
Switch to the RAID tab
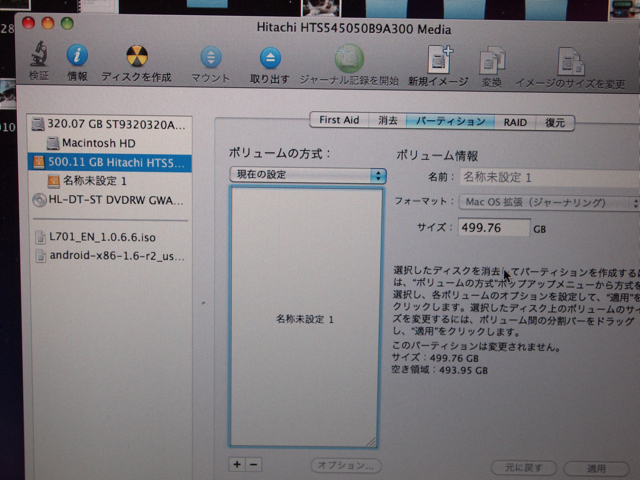tap(515, 122)
